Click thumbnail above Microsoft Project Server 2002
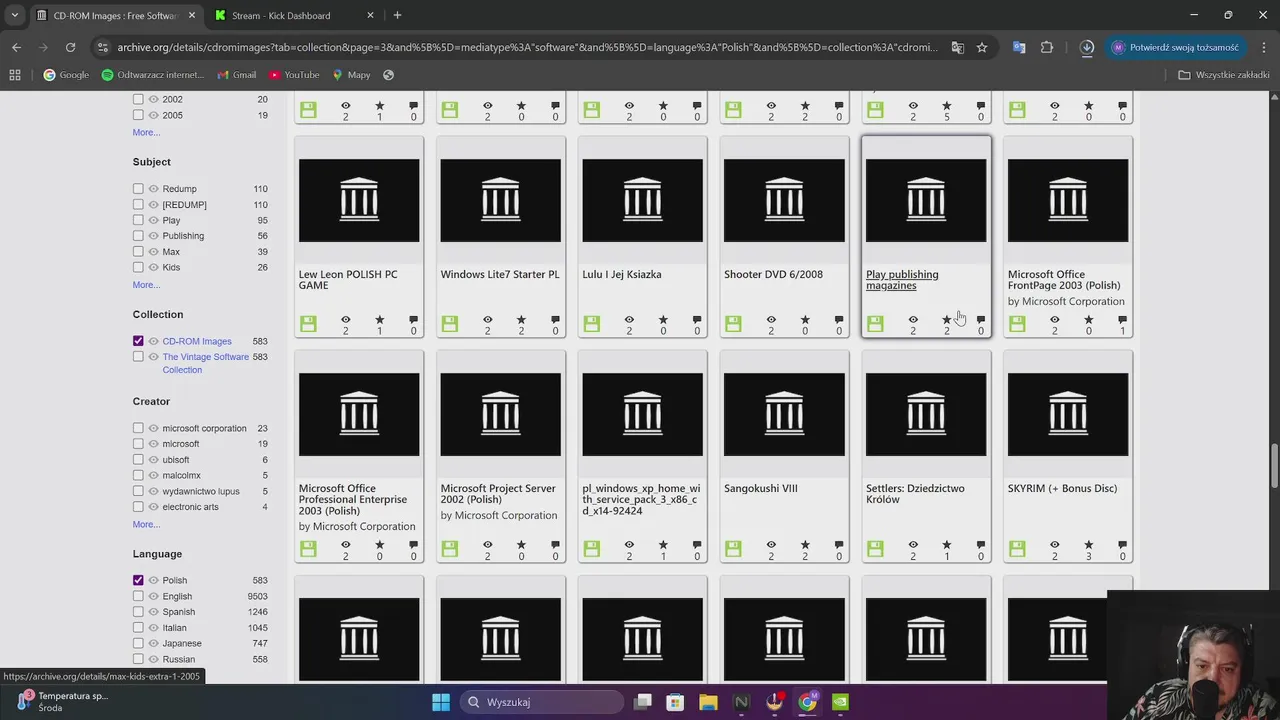Image resolution: width=1280 pixels, height=720 pixels. click(x=501, y=414)
